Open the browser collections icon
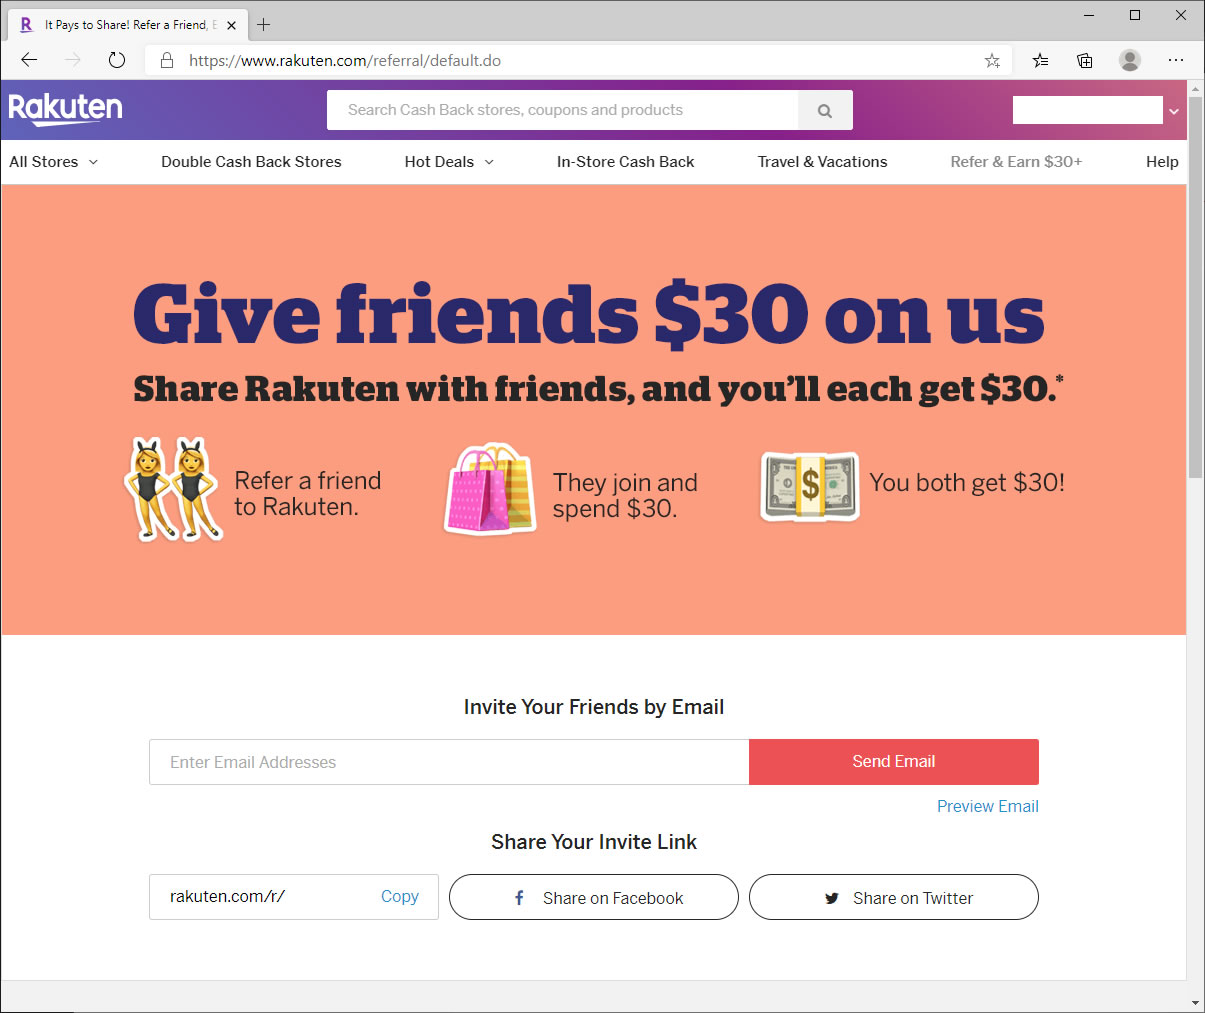 click(x=1085, y=60)
